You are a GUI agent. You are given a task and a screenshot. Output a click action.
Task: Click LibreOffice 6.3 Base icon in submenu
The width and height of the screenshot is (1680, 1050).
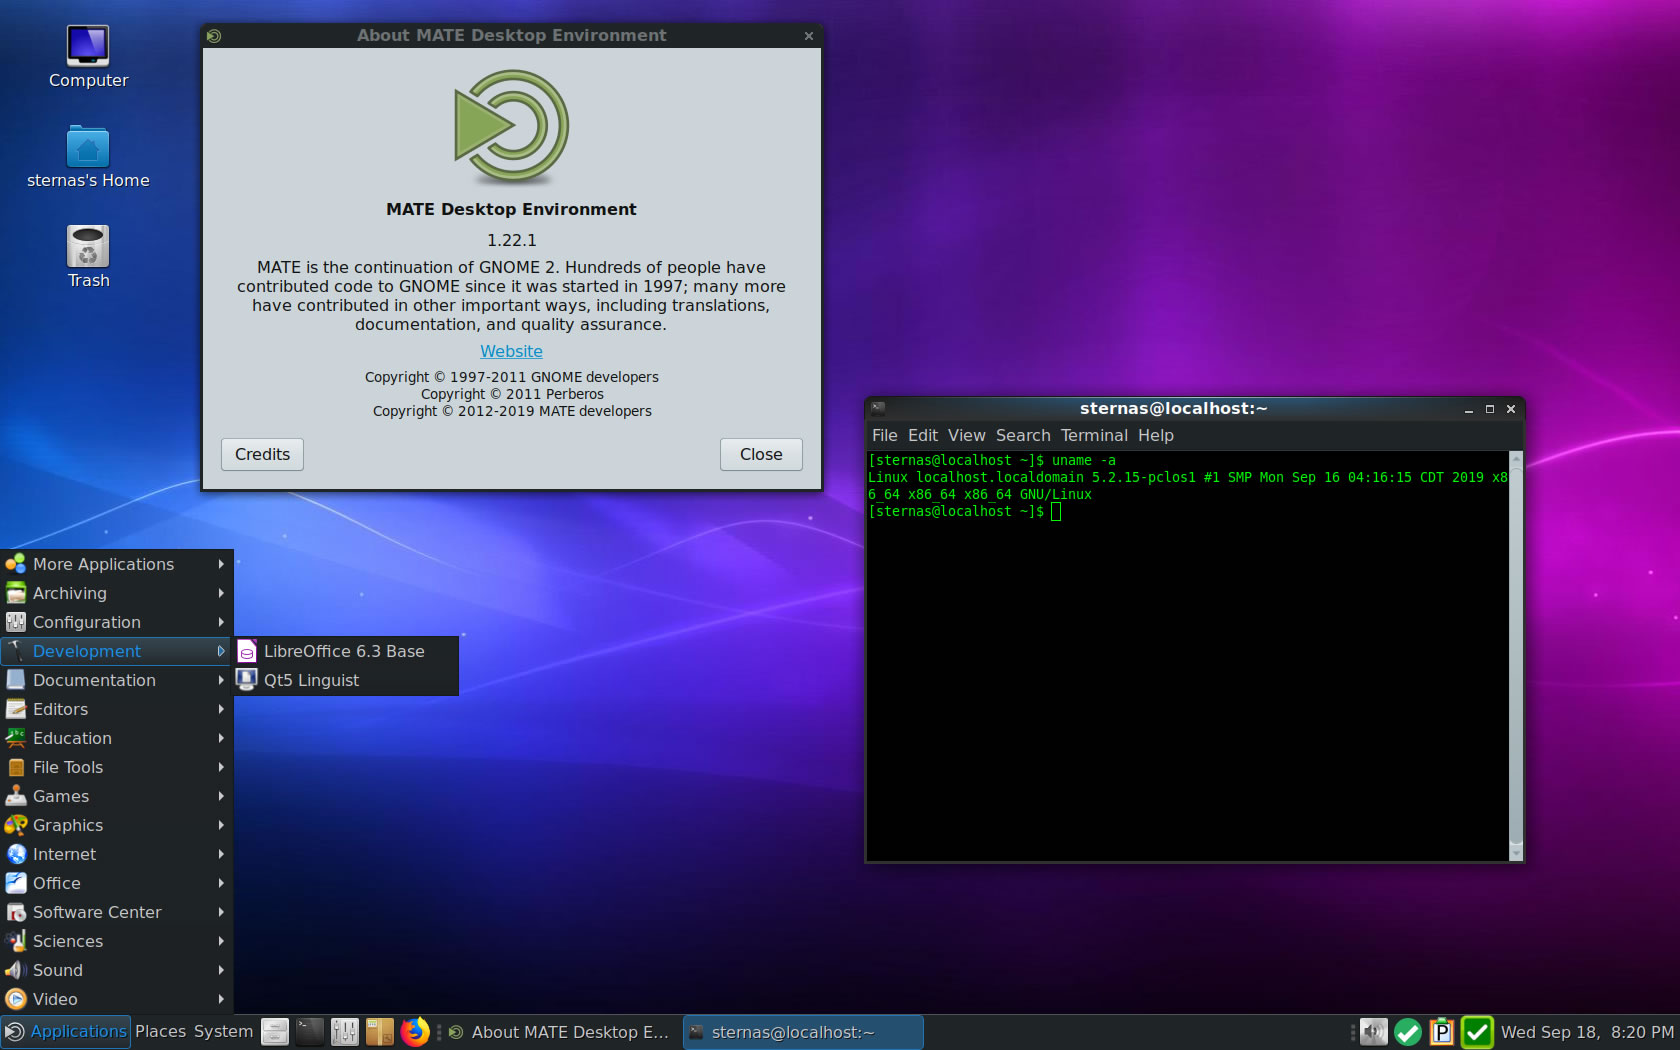click(247, 651)
